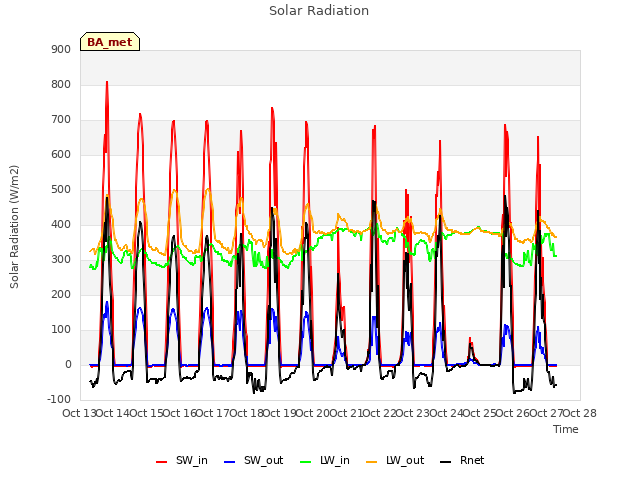Click the blue SW_out legend swatch
Screen dimensions: 640x480
pyautogui.click(x=230, y=462)
